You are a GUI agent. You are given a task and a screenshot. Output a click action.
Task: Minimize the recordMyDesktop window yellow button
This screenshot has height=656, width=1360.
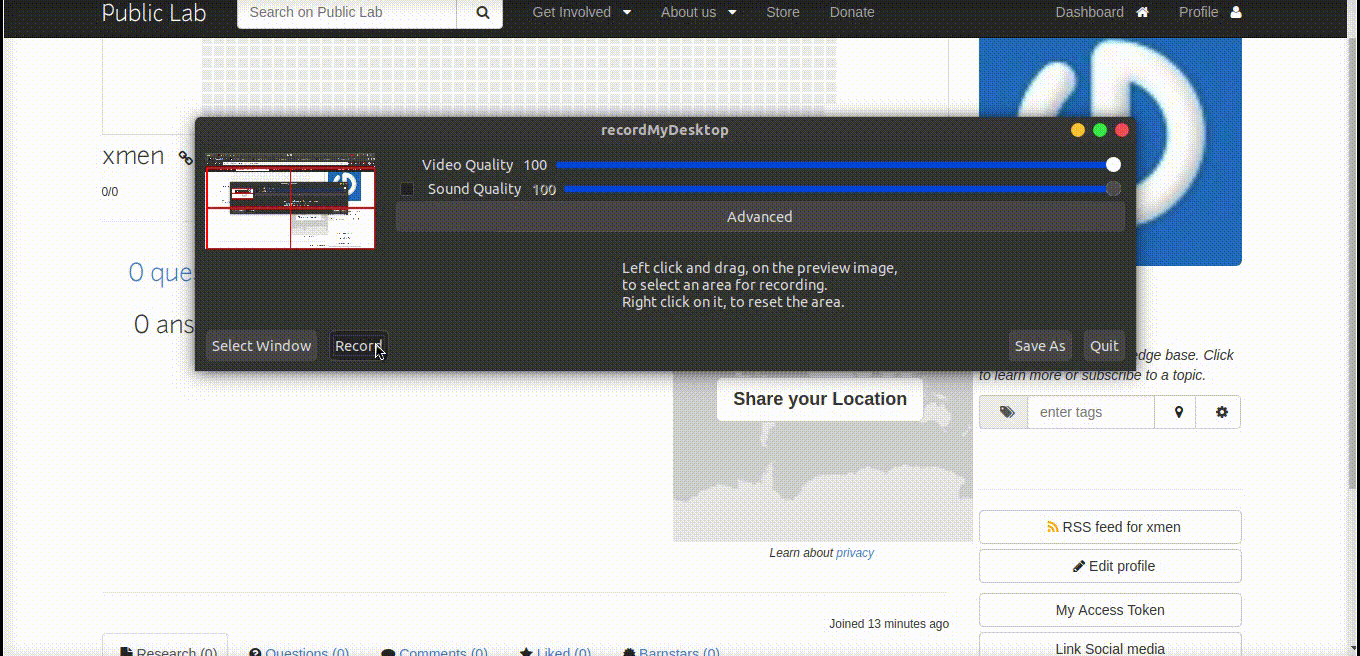pos(1078,130)
